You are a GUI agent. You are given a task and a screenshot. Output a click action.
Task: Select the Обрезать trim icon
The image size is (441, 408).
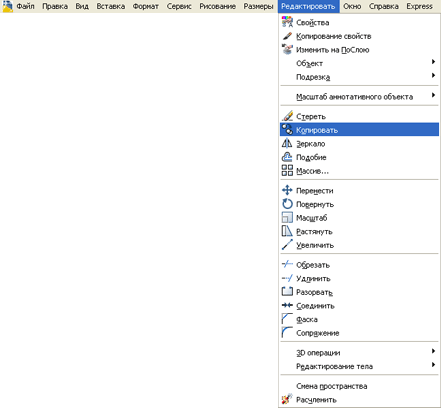tap(287, 265)
